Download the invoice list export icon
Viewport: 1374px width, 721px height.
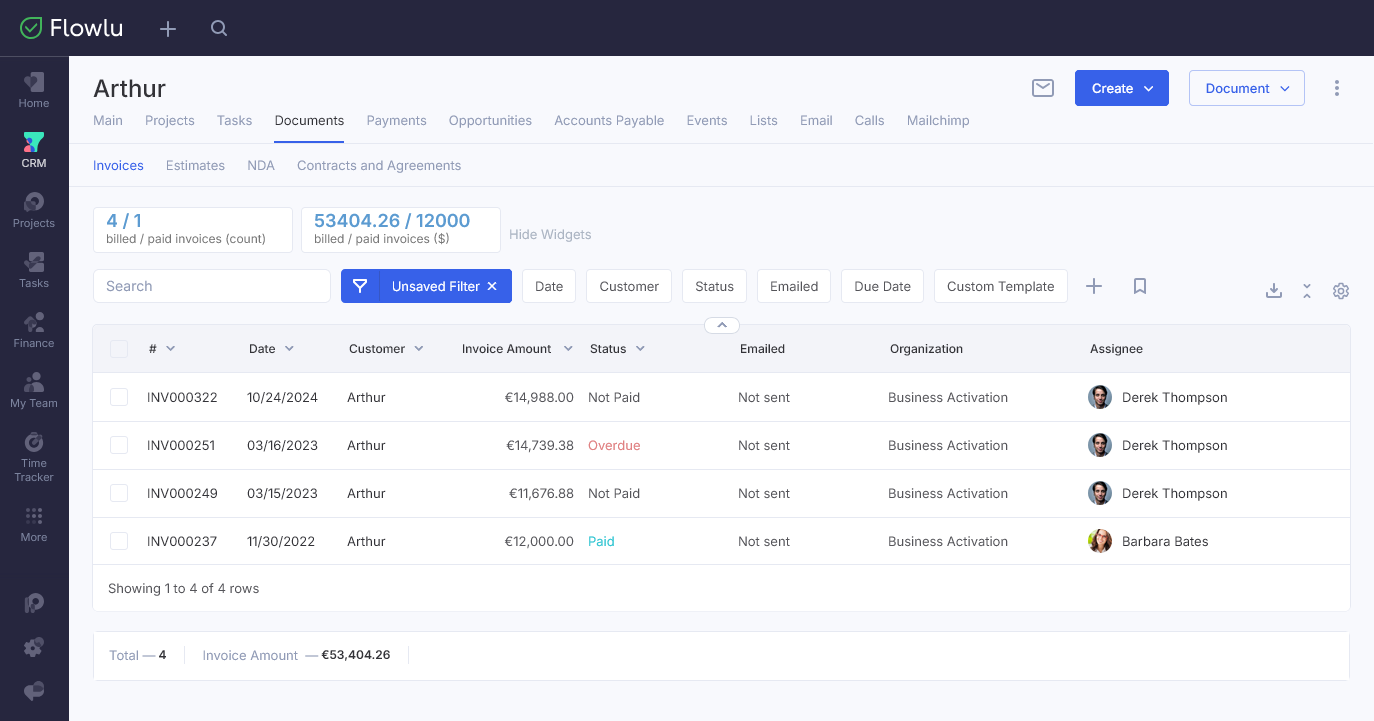pos(1274,291)
